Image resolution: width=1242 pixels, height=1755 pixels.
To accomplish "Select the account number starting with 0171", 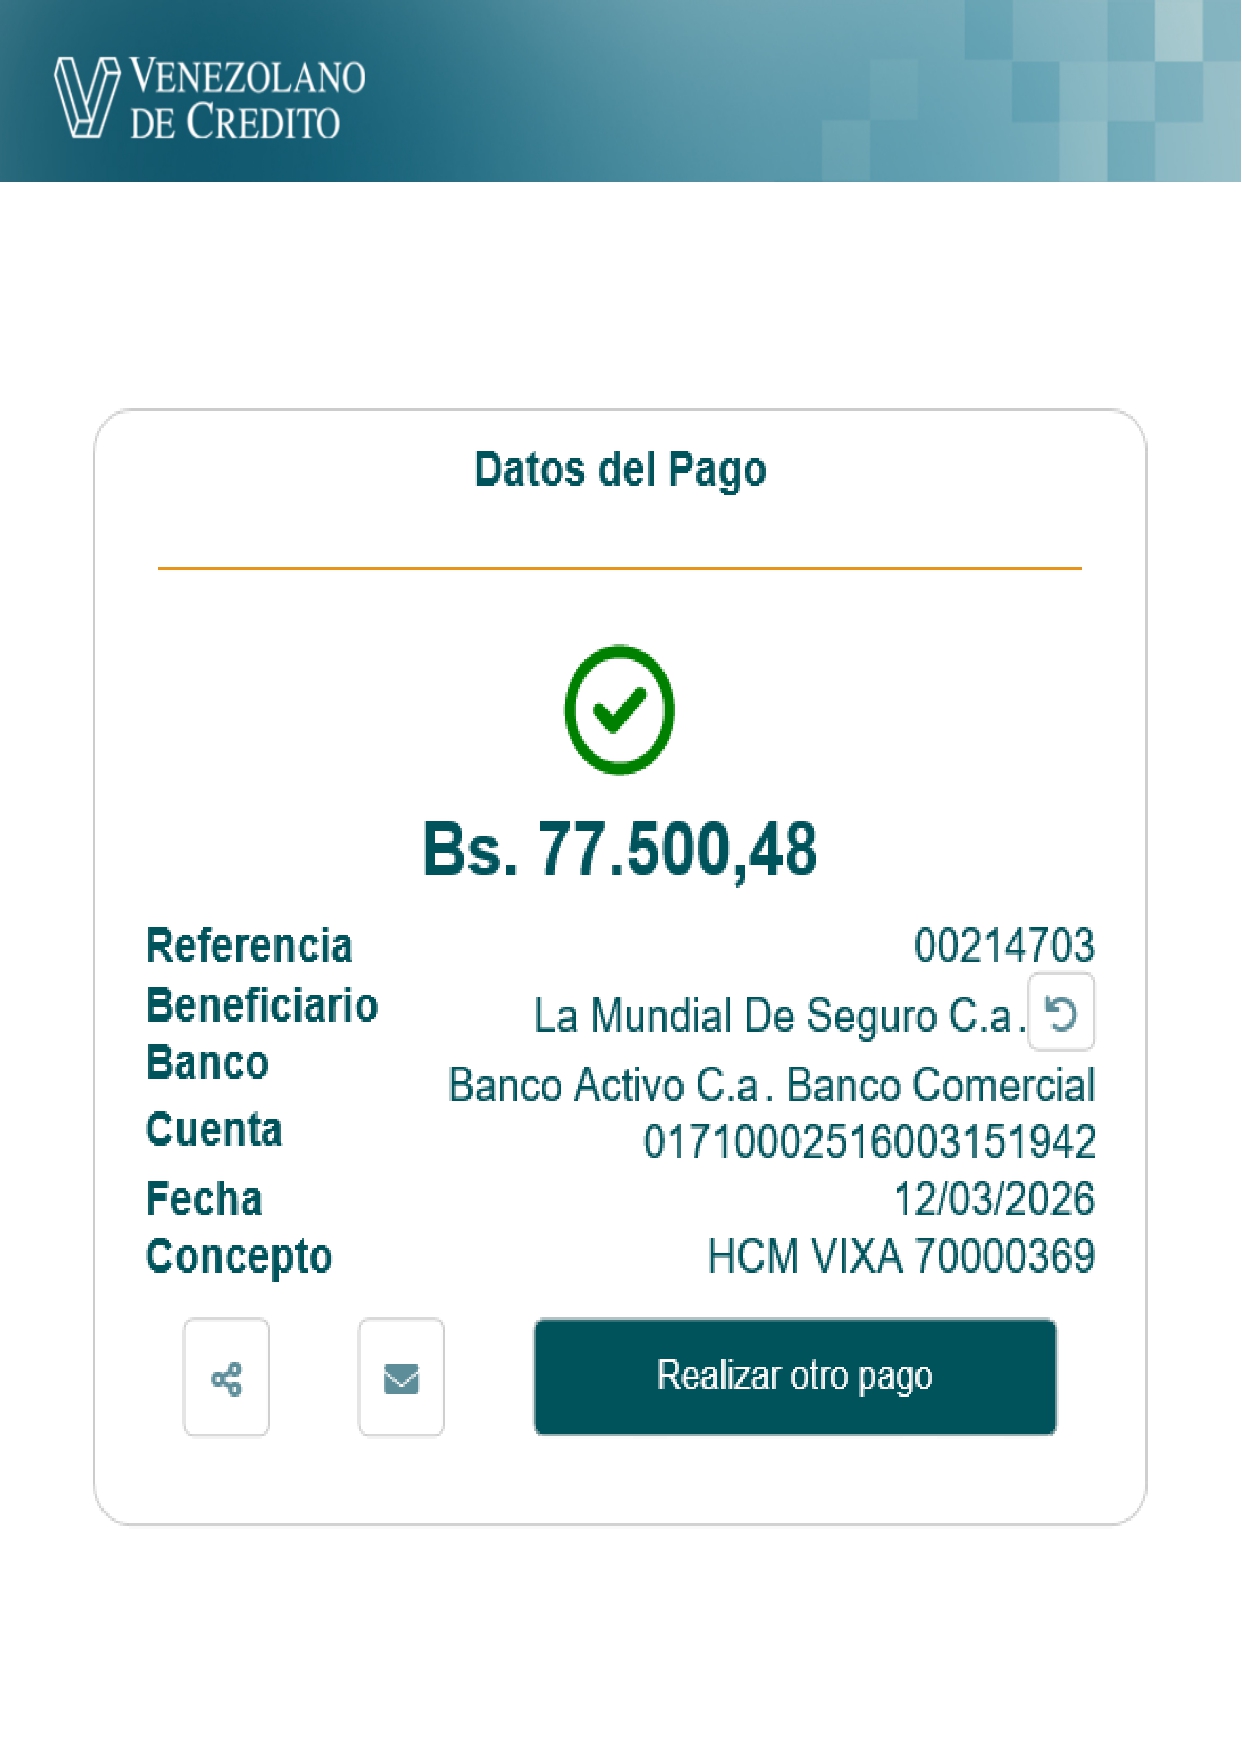I will point(869,1142).
